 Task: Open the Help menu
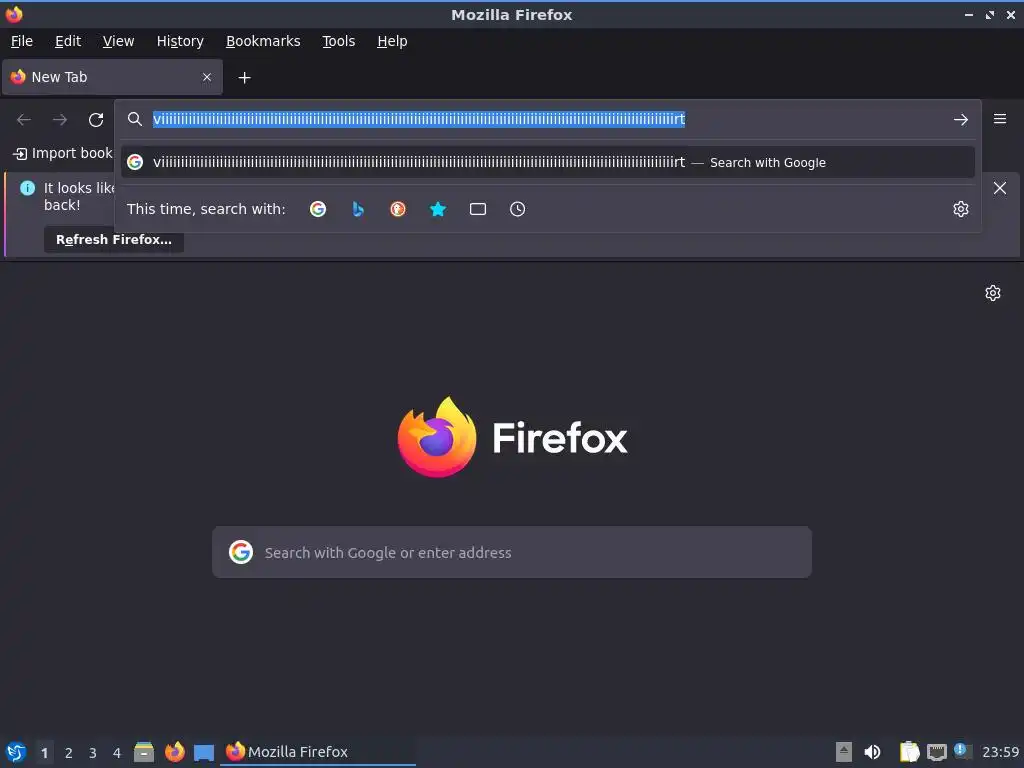coord(392,41)
